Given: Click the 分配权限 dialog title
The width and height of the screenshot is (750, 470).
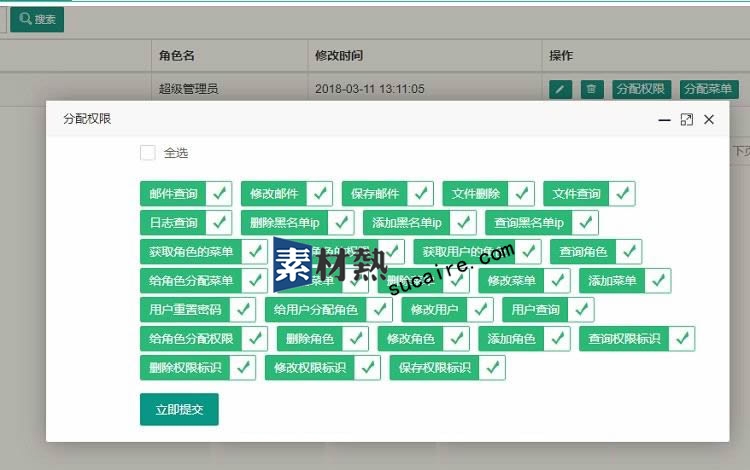Looking at the screenshot, I should pyautogui.click(x=87, y=119).
